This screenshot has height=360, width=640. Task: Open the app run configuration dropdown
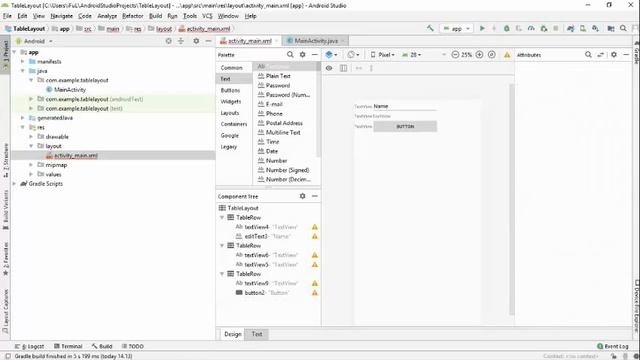457,29
